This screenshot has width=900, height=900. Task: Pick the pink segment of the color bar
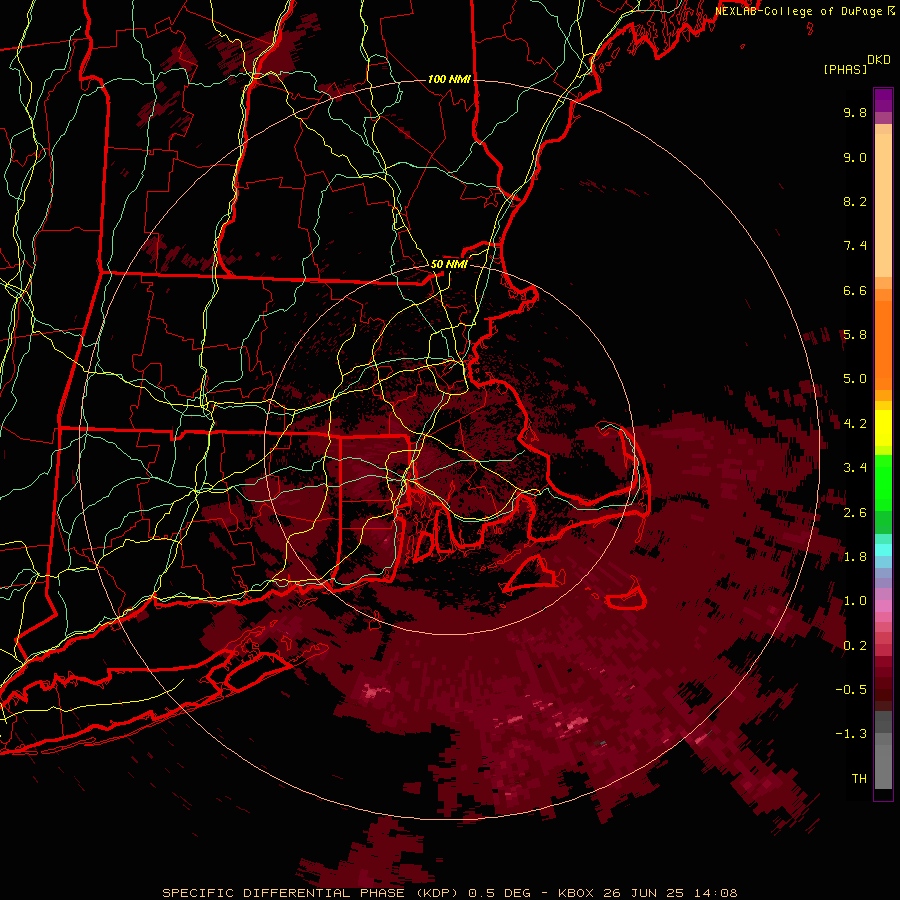click(x=883, y=606)
